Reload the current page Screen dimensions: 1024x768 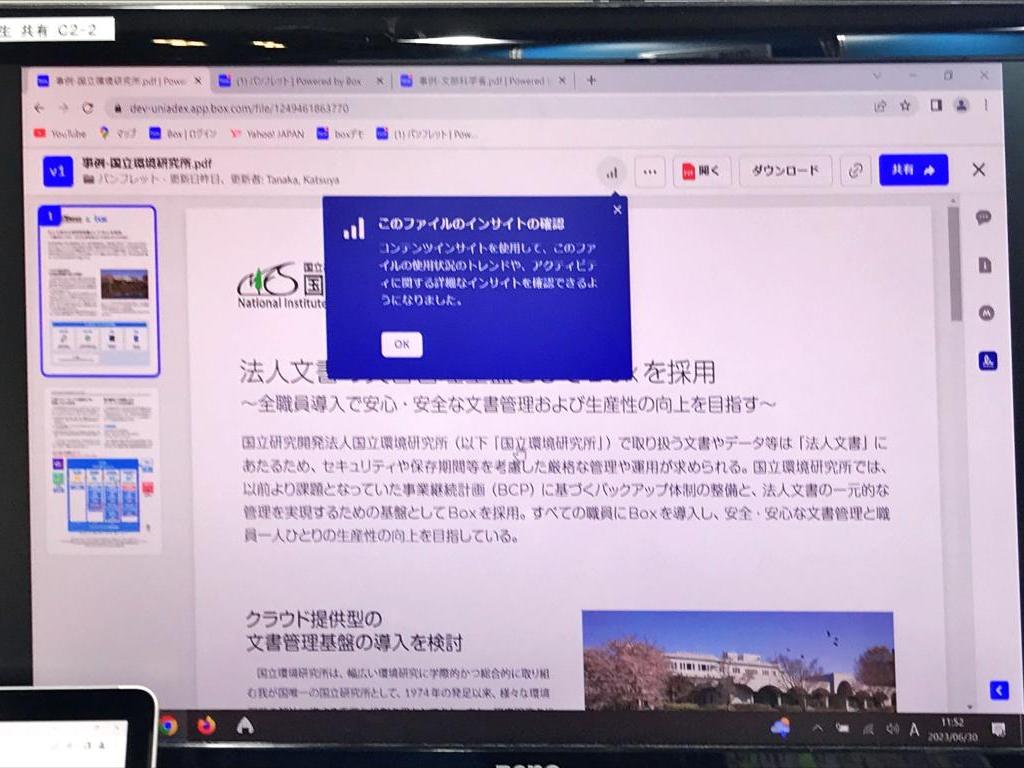coord(88,108)
